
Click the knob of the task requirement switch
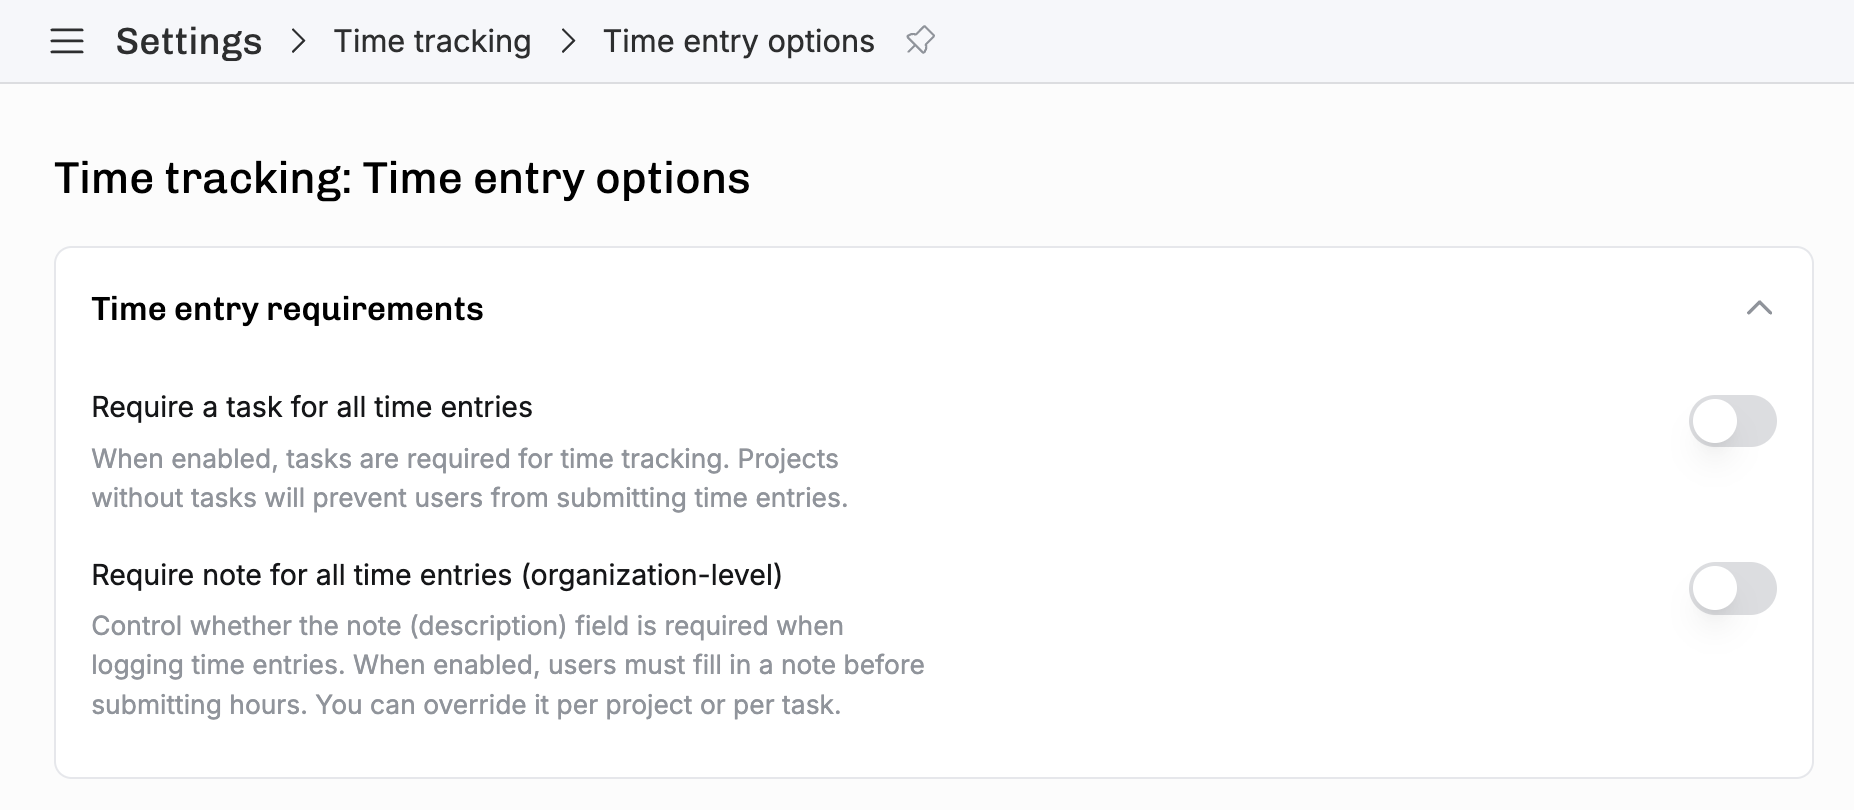(1716, 421)
